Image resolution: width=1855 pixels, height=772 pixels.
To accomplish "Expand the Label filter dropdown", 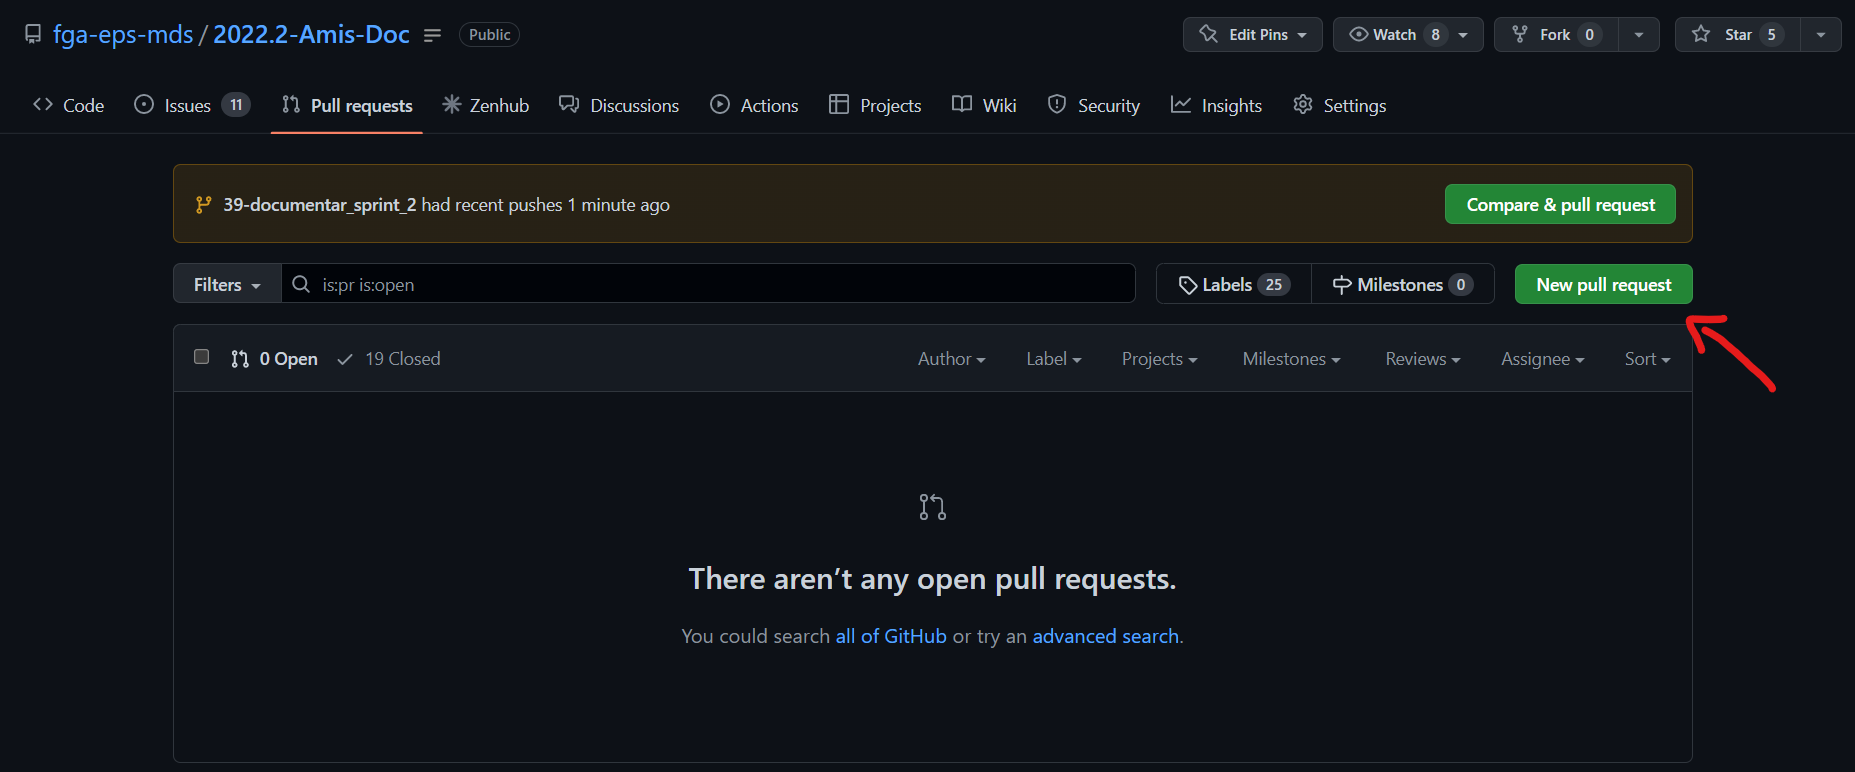I will 1054,358.
